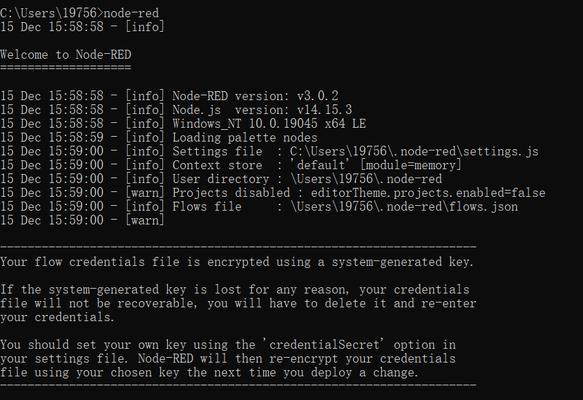The image size is (583, 400).
Task: Click the Node-RED version v3.0.2 line
Action: coord(169,96)
